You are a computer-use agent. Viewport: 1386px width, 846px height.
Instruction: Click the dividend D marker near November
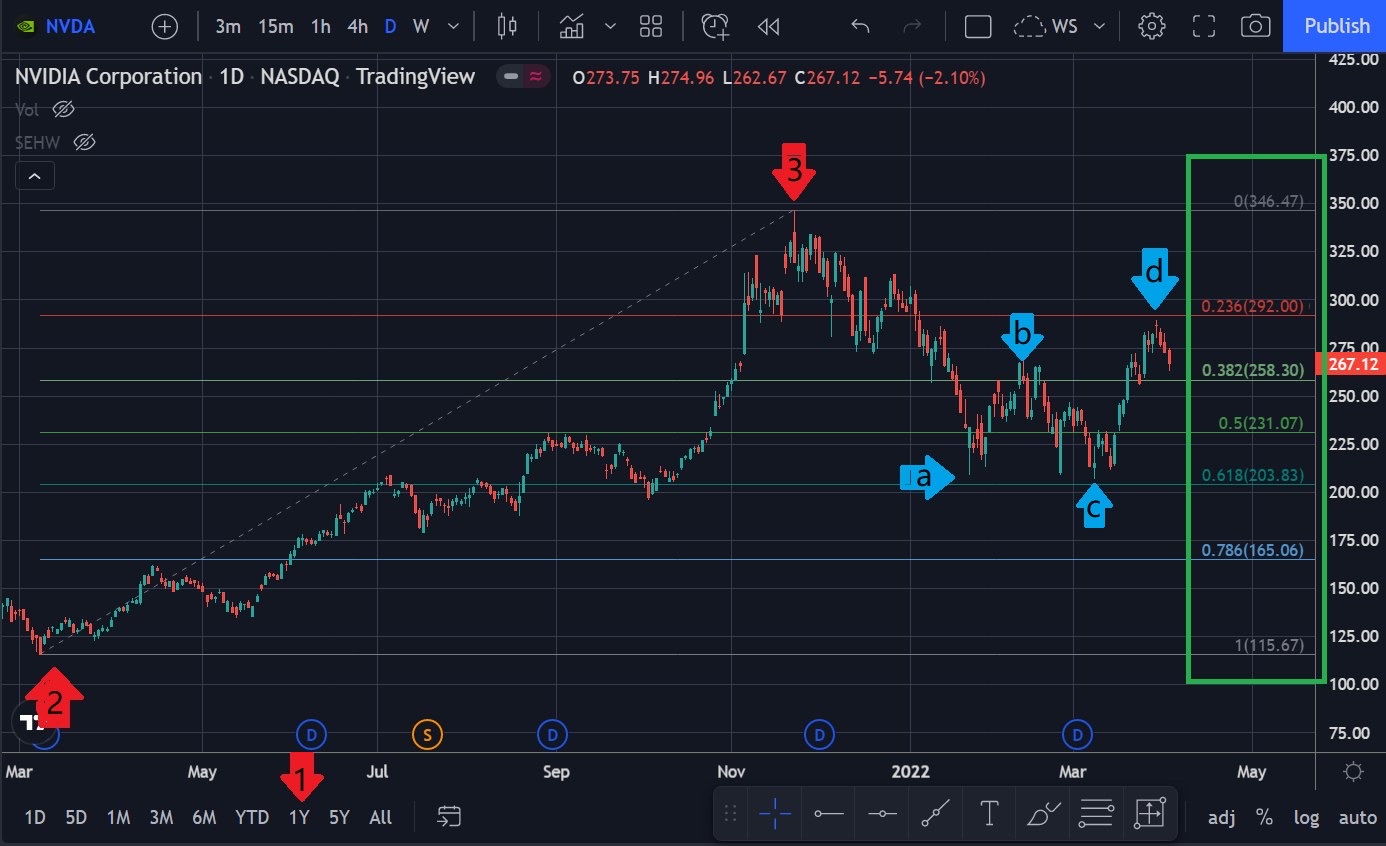tap(820, 735)
